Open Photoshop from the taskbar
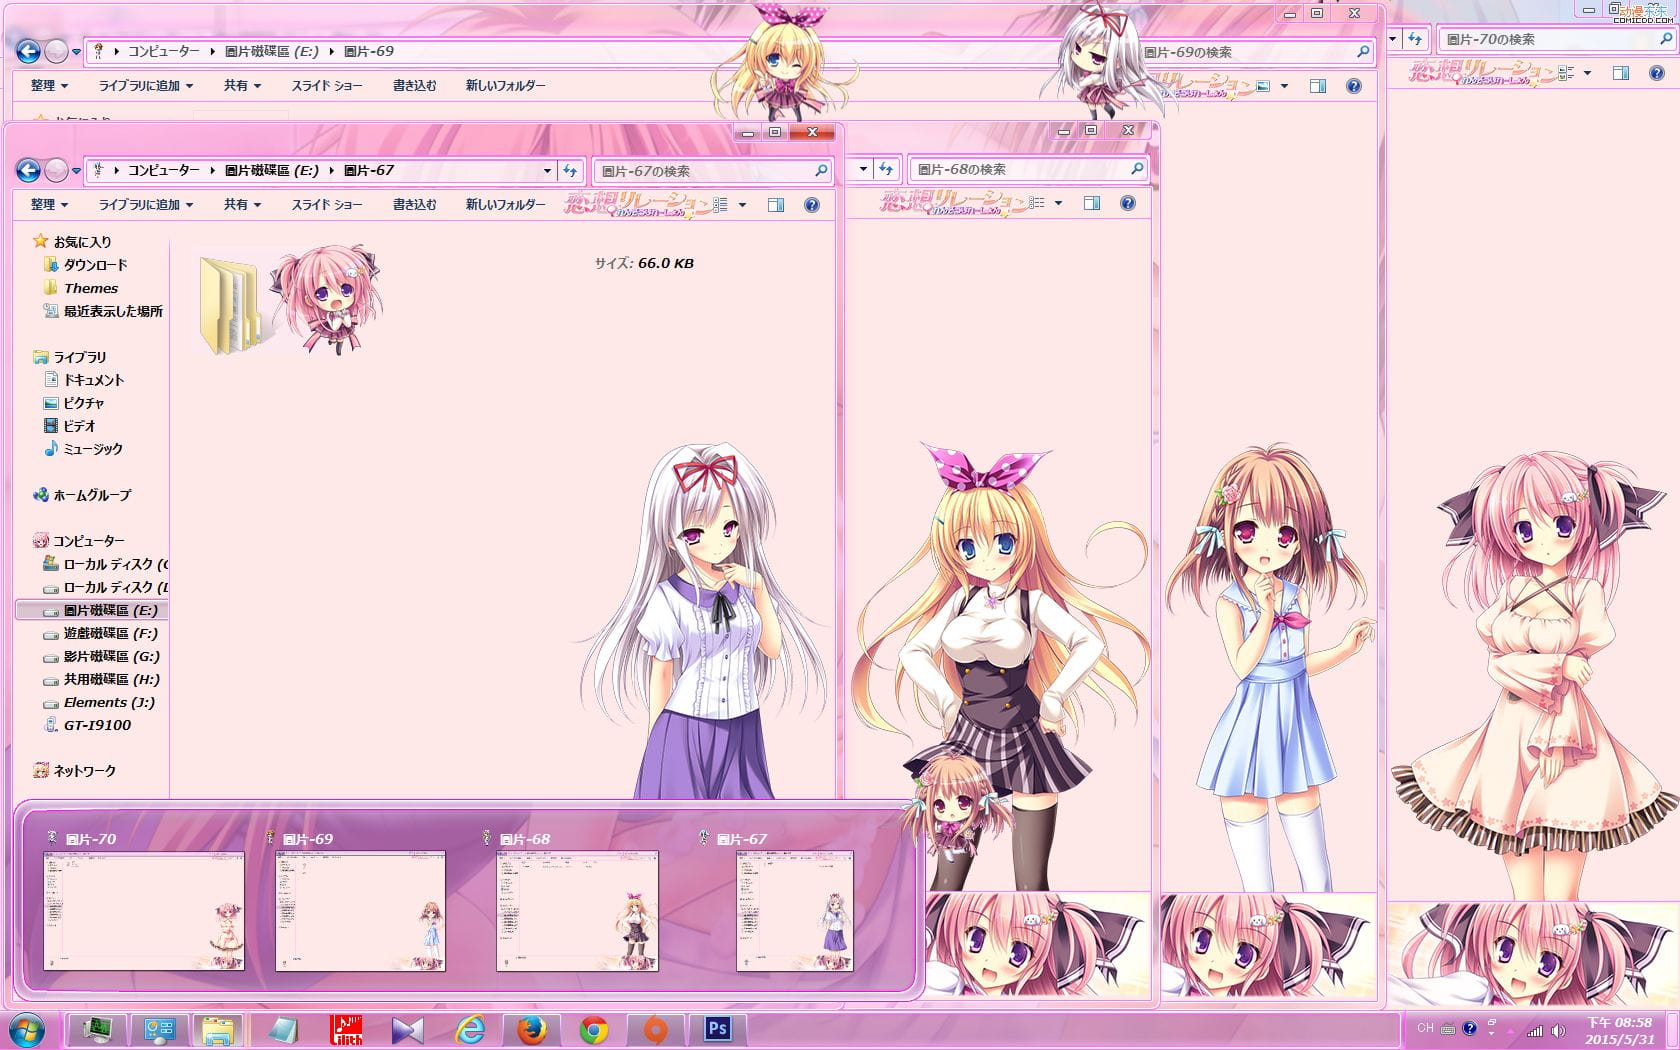This screenshot has height=1050, width=1680. click(716, 1028)
